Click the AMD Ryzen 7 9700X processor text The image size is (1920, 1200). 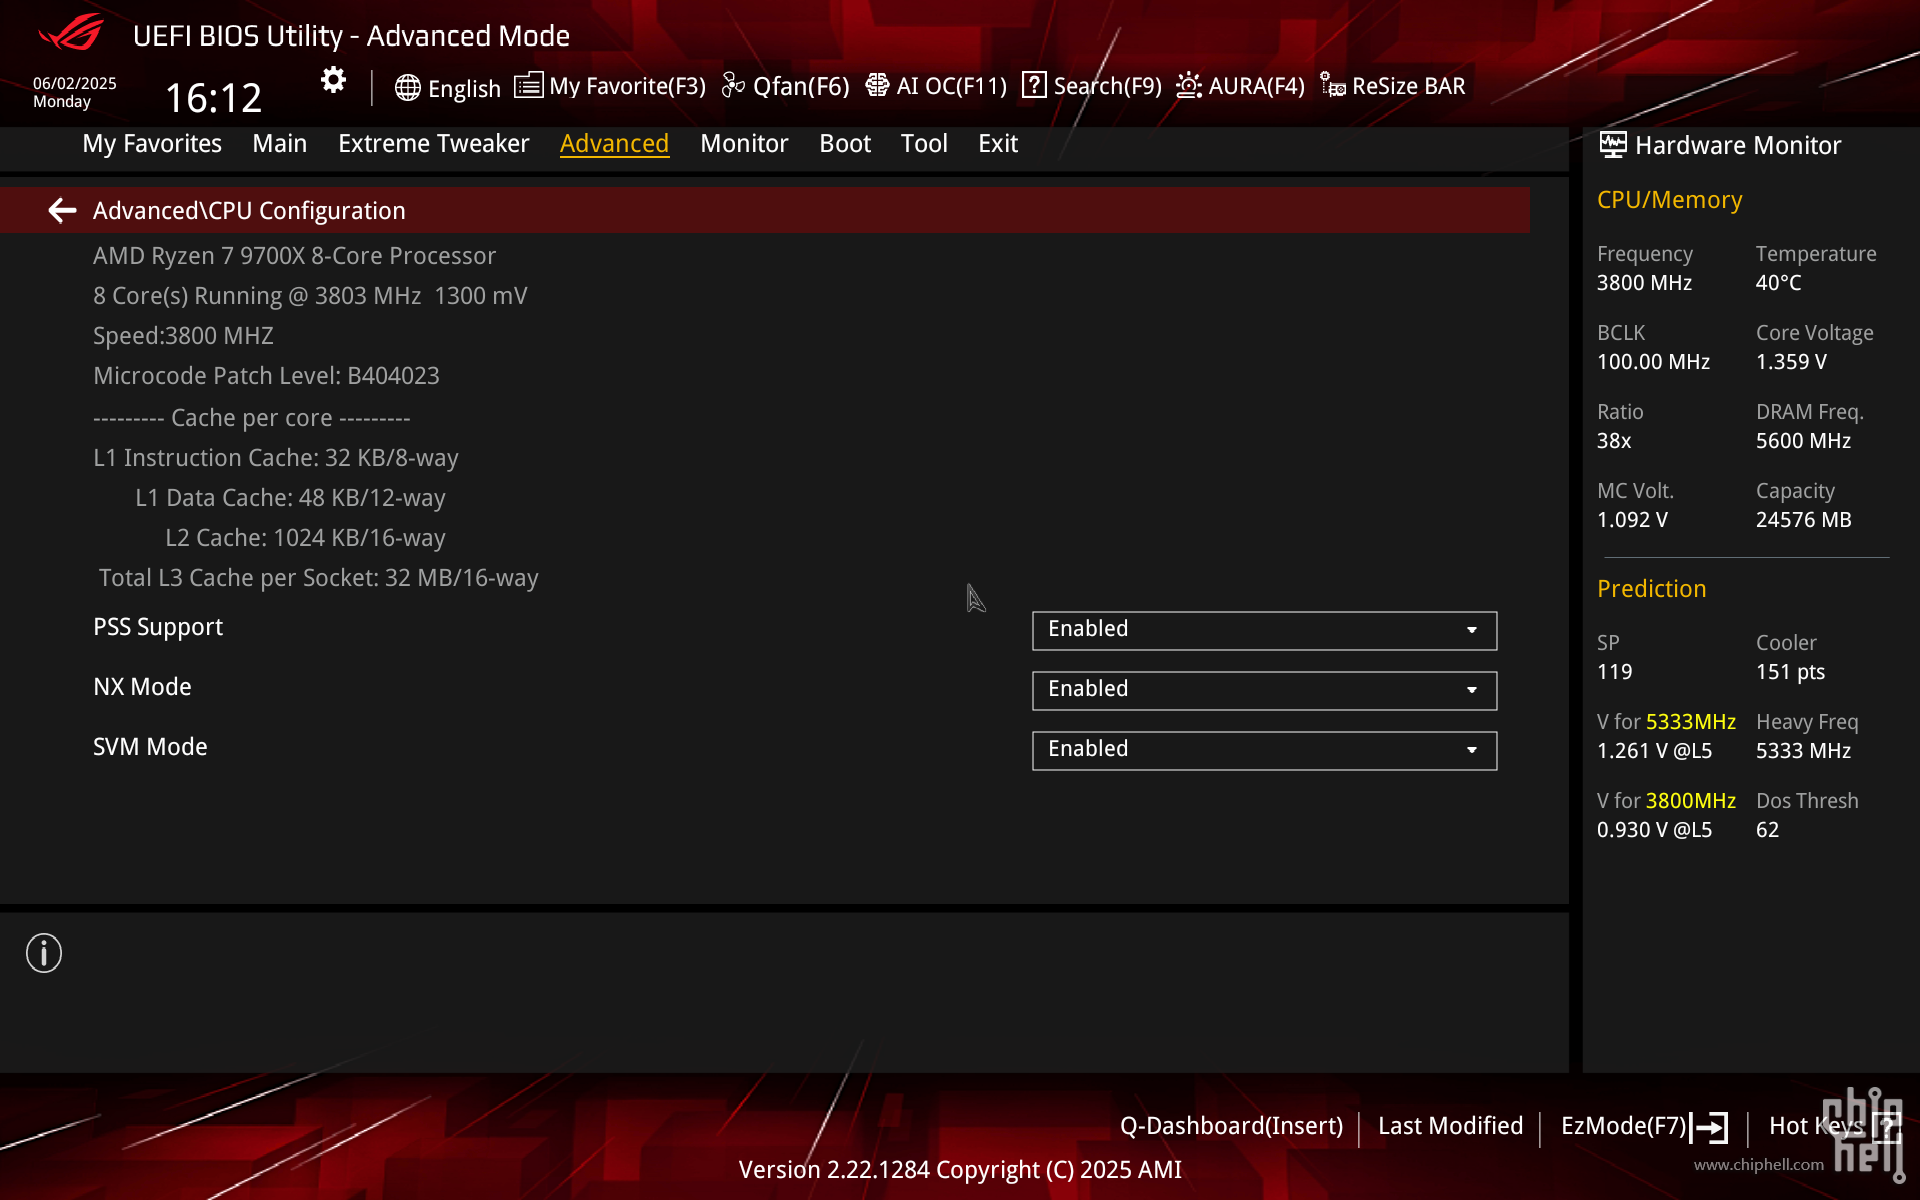click(x=294, y=256)
